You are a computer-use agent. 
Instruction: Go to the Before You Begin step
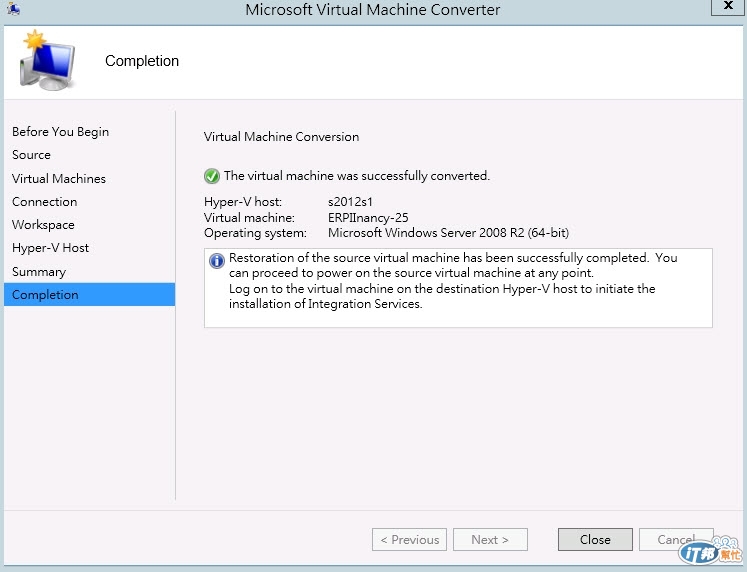tap(61, 132)
